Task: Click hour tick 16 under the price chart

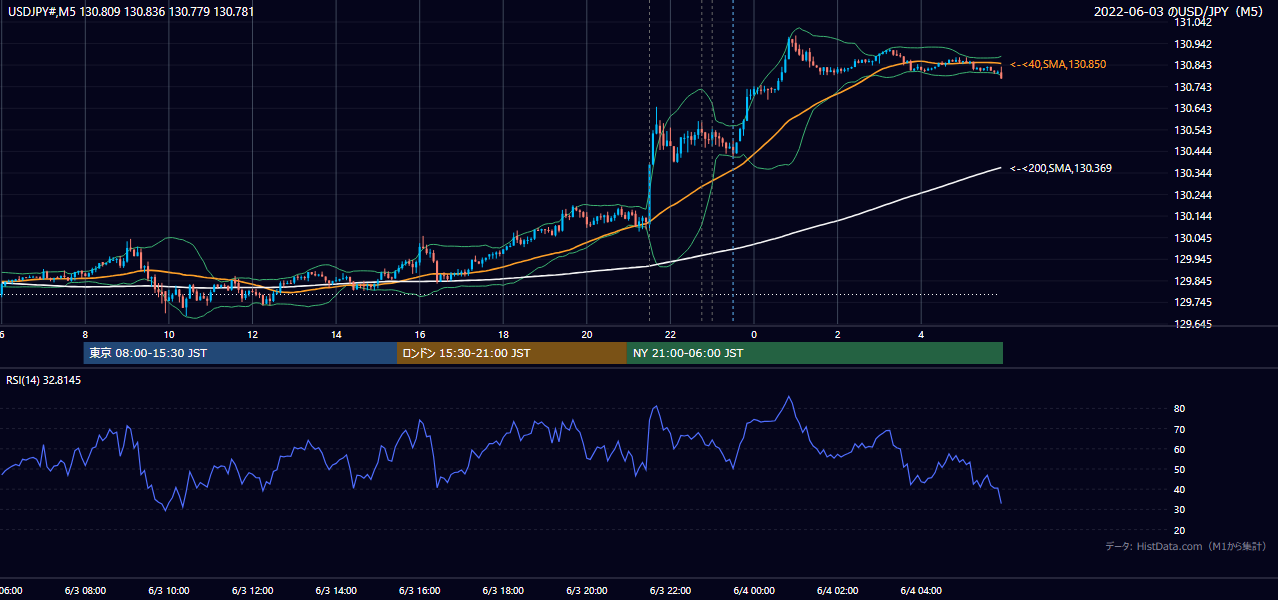Action: coord(420,334)
